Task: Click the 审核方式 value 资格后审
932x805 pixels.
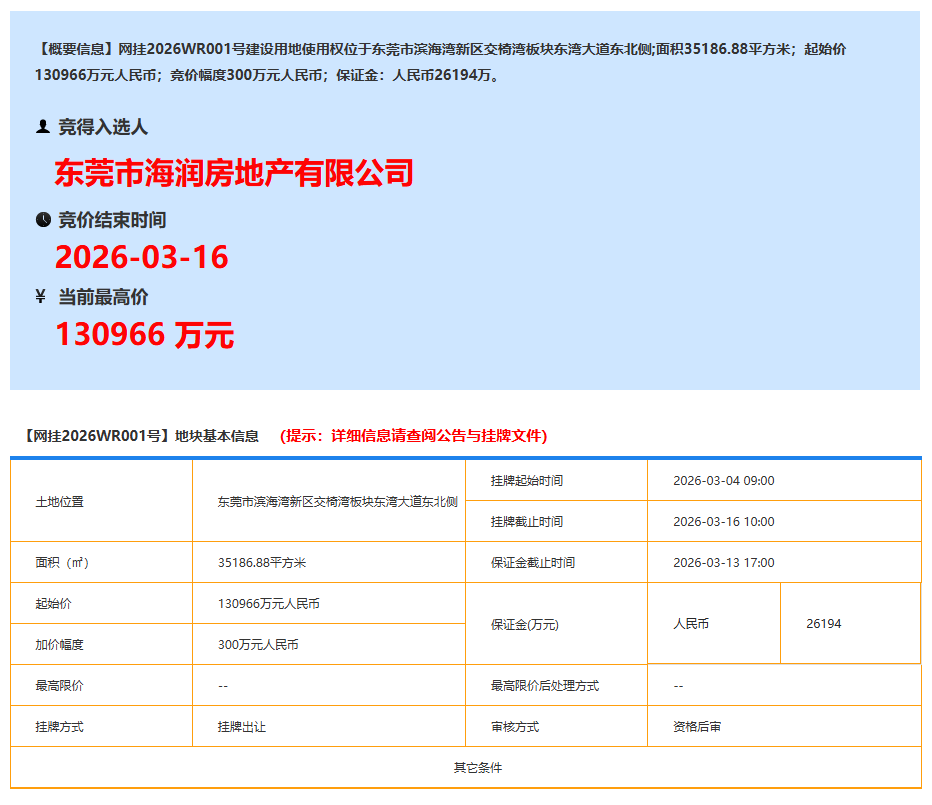Action: coord(697,726)
